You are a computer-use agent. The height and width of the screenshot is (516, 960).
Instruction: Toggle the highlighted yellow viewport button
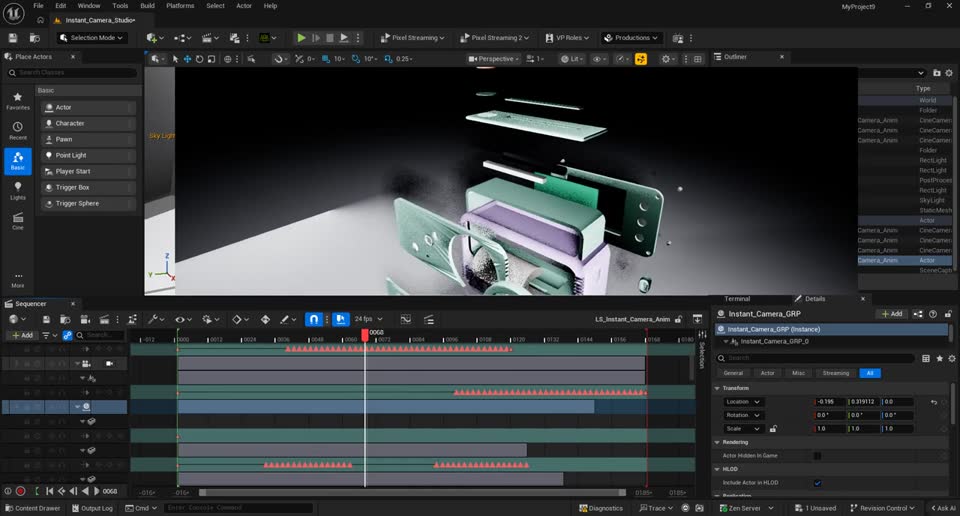pos(641,59)
